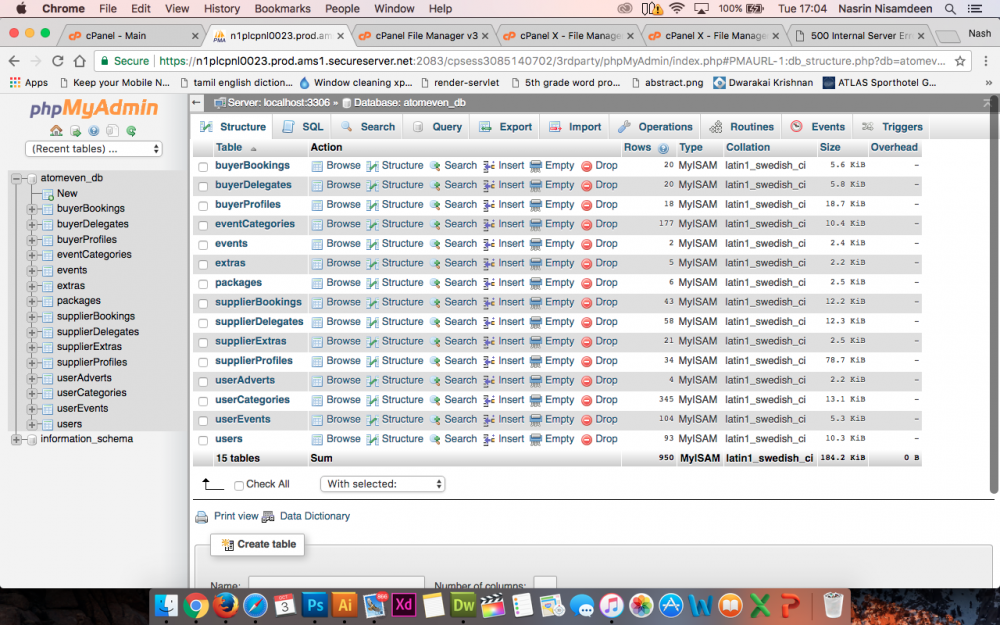This screenshot has width=1000, height=625.
Task: Click the Drop icon for the events table
Action: tap(587, 244)
